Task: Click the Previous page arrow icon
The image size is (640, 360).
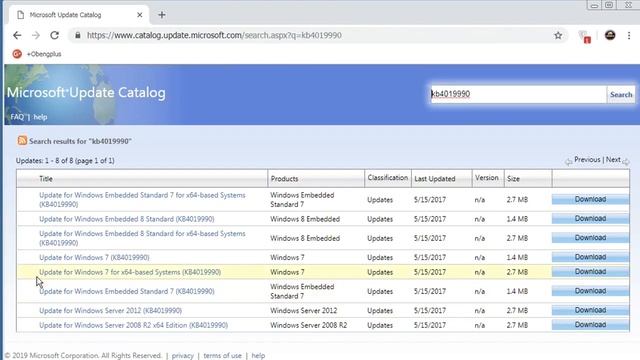Action: click(568, 162)
